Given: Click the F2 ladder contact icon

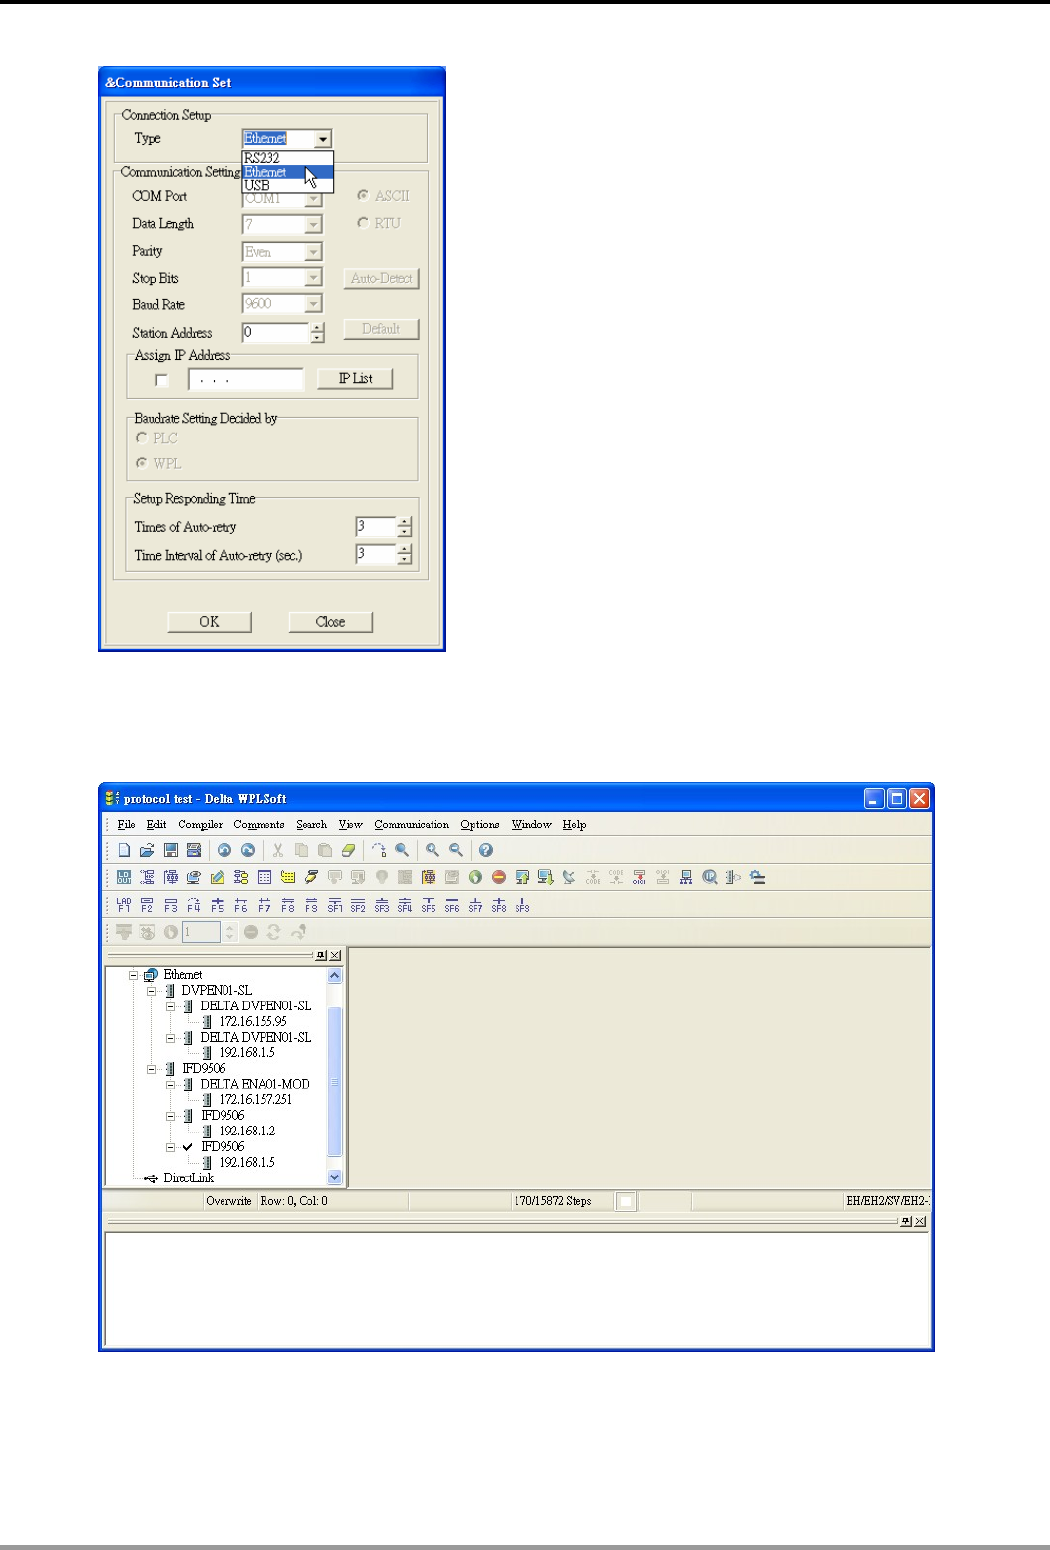Looking at the screenshot, I should click(x=147, y=905).
